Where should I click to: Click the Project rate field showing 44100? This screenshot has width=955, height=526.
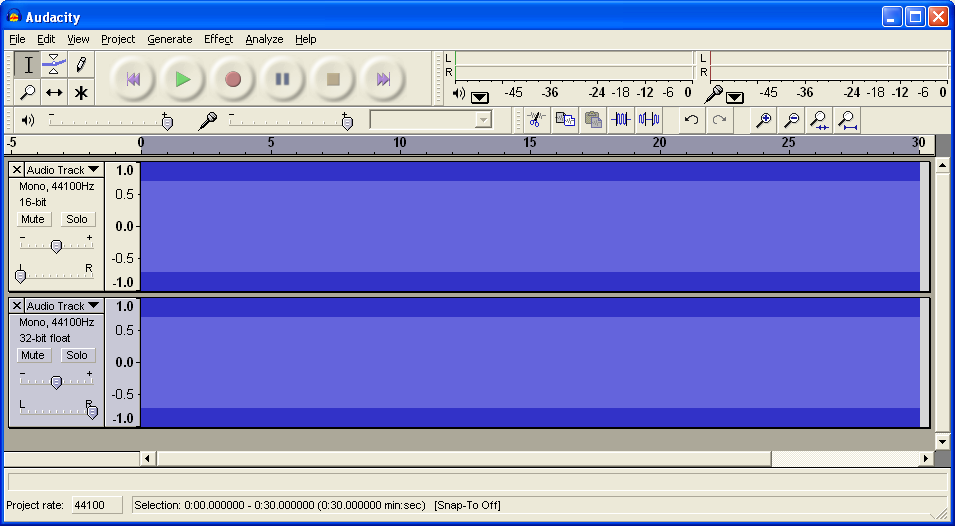[97, 505]
